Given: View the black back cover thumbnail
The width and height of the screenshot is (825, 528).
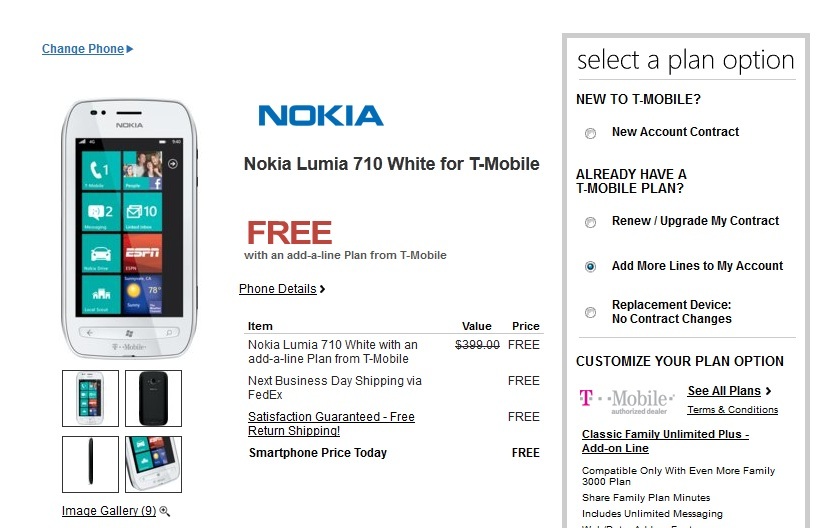Looking at the screenshot, I should coord(154,398).
